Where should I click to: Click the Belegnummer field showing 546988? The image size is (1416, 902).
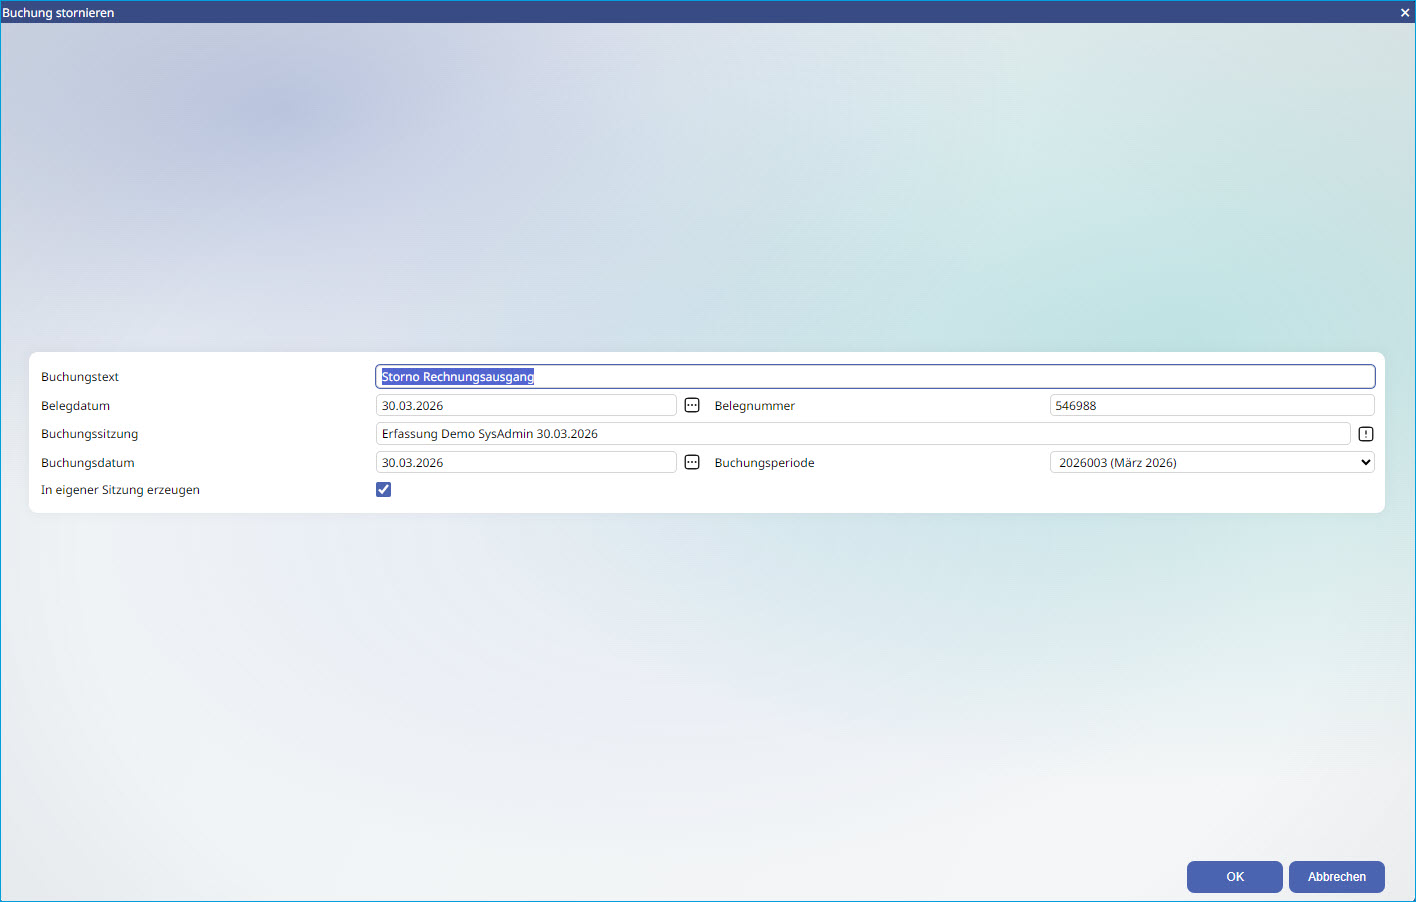point(1212,405)
